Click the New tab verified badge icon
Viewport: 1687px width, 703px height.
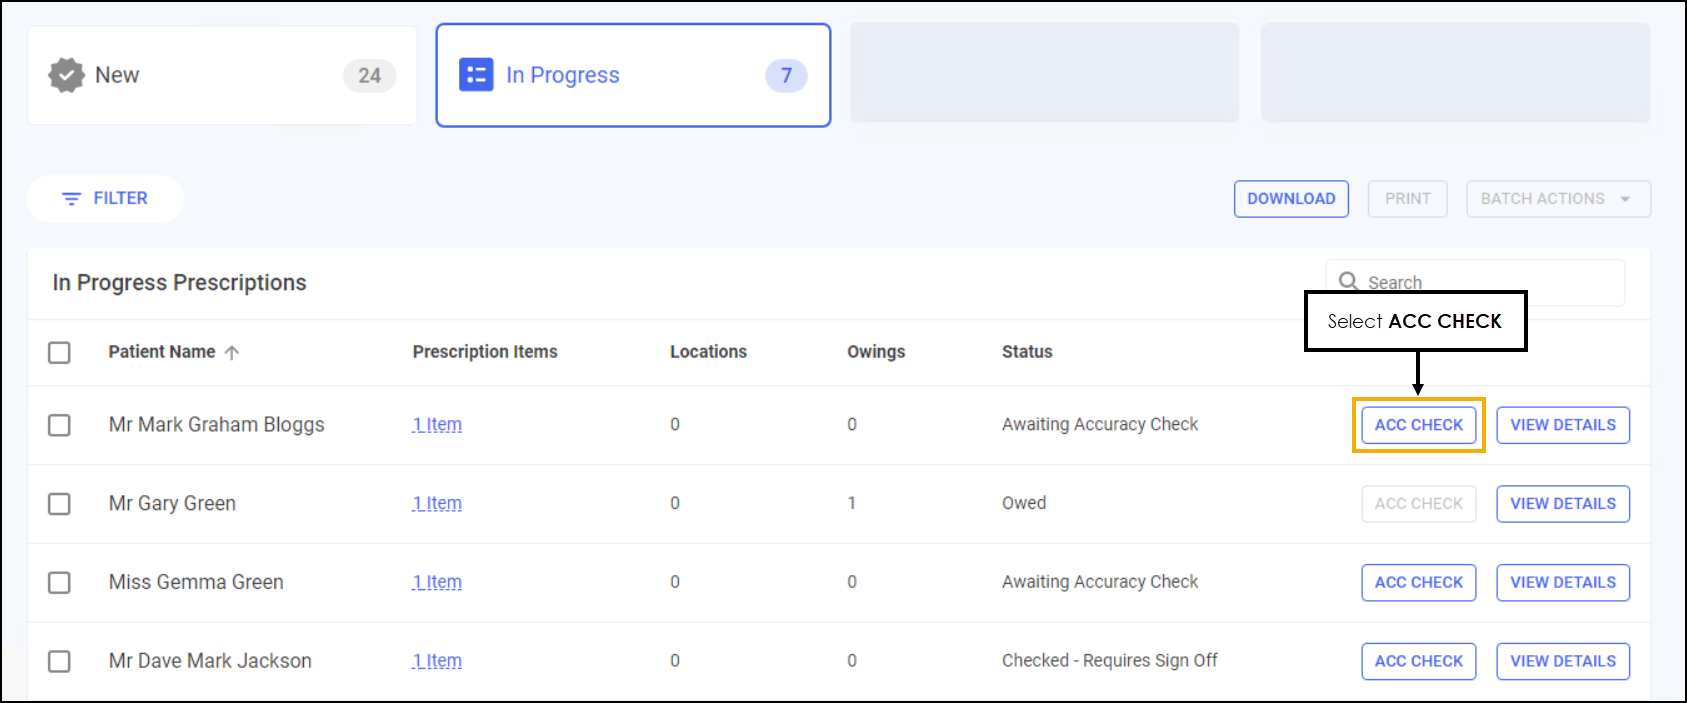click(x=66, y=75)
